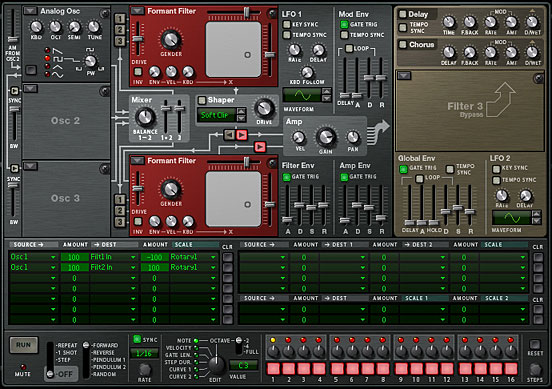Click the step 1 red pad

(x=273, y=369)
